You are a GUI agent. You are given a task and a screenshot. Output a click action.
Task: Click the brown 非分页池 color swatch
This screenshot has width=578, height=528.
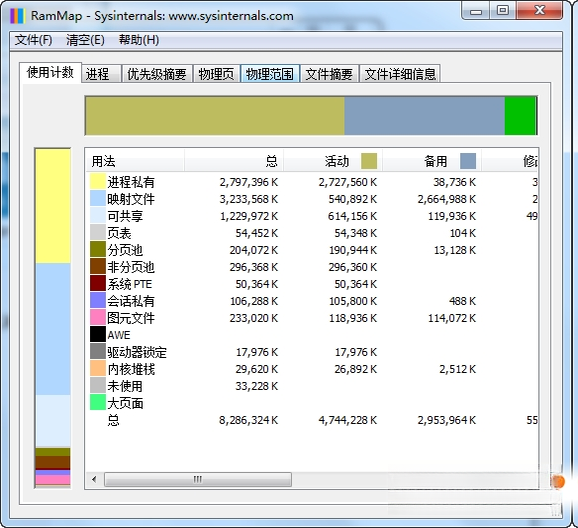[x=98, y=267]
